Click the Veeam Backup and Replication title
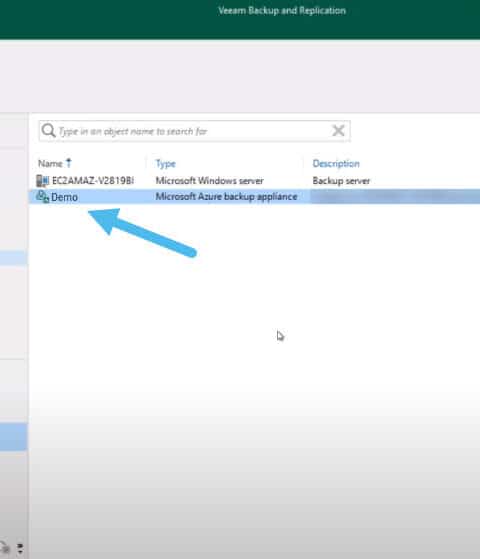The image size is (480, 559). click(x=282, y=11)
